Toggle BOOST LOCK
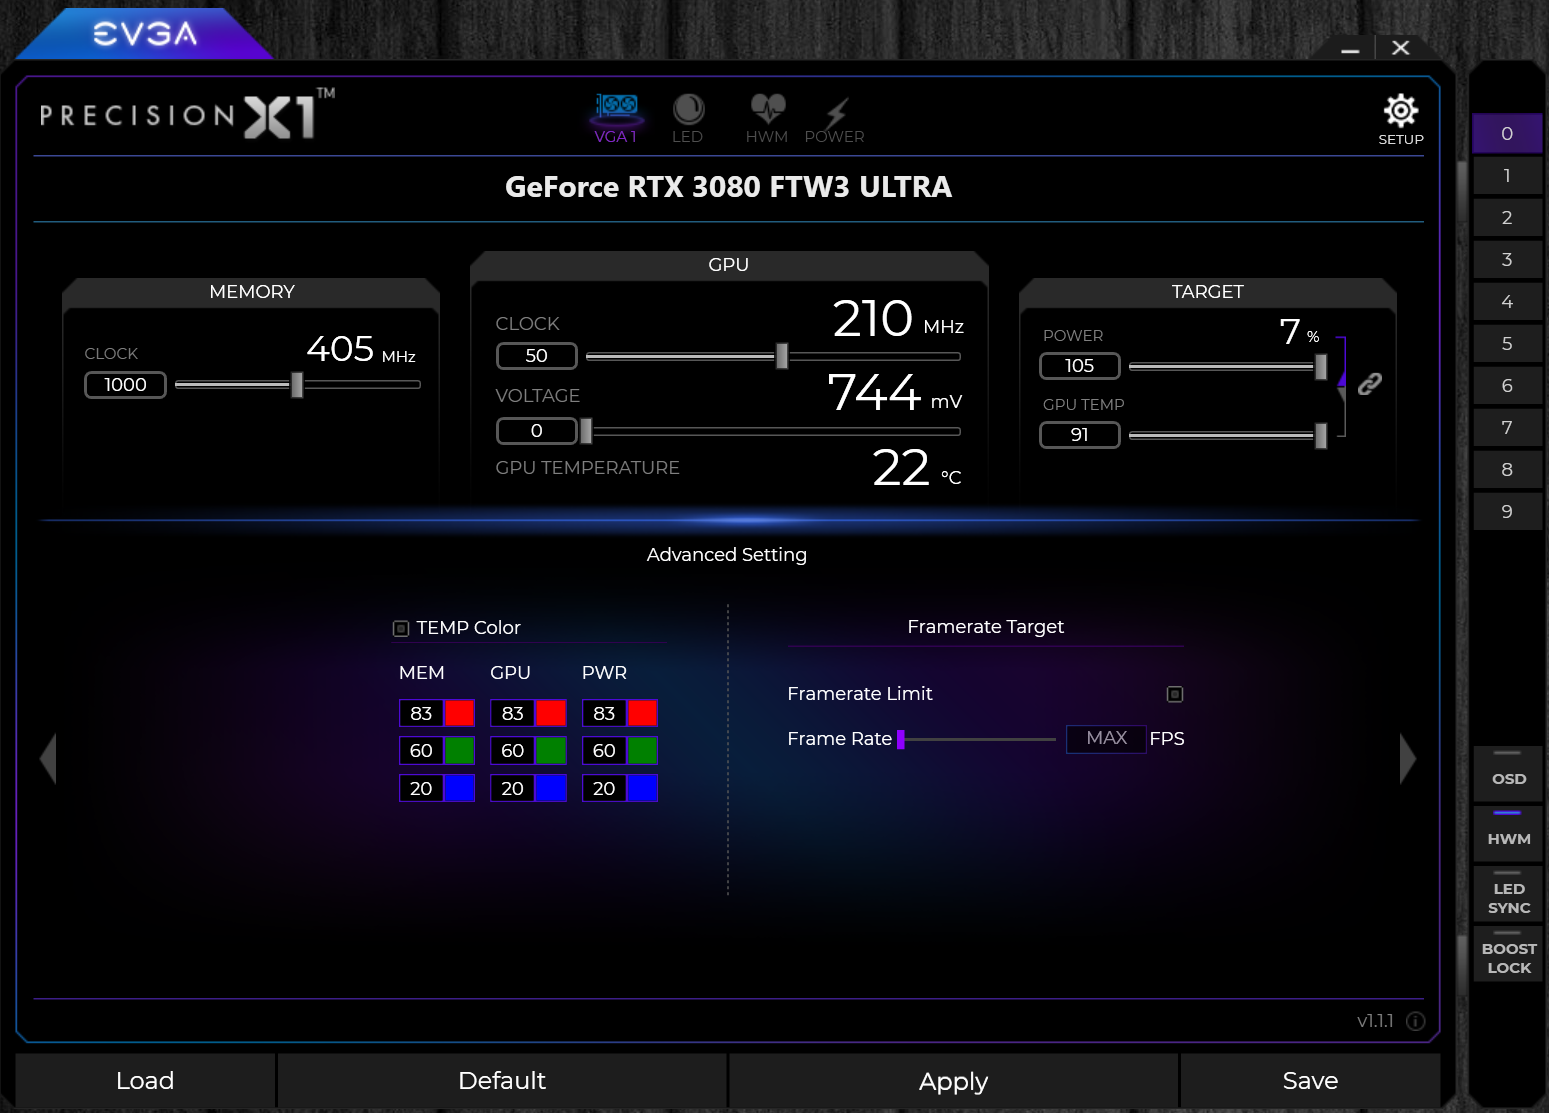 point(1508,953)
